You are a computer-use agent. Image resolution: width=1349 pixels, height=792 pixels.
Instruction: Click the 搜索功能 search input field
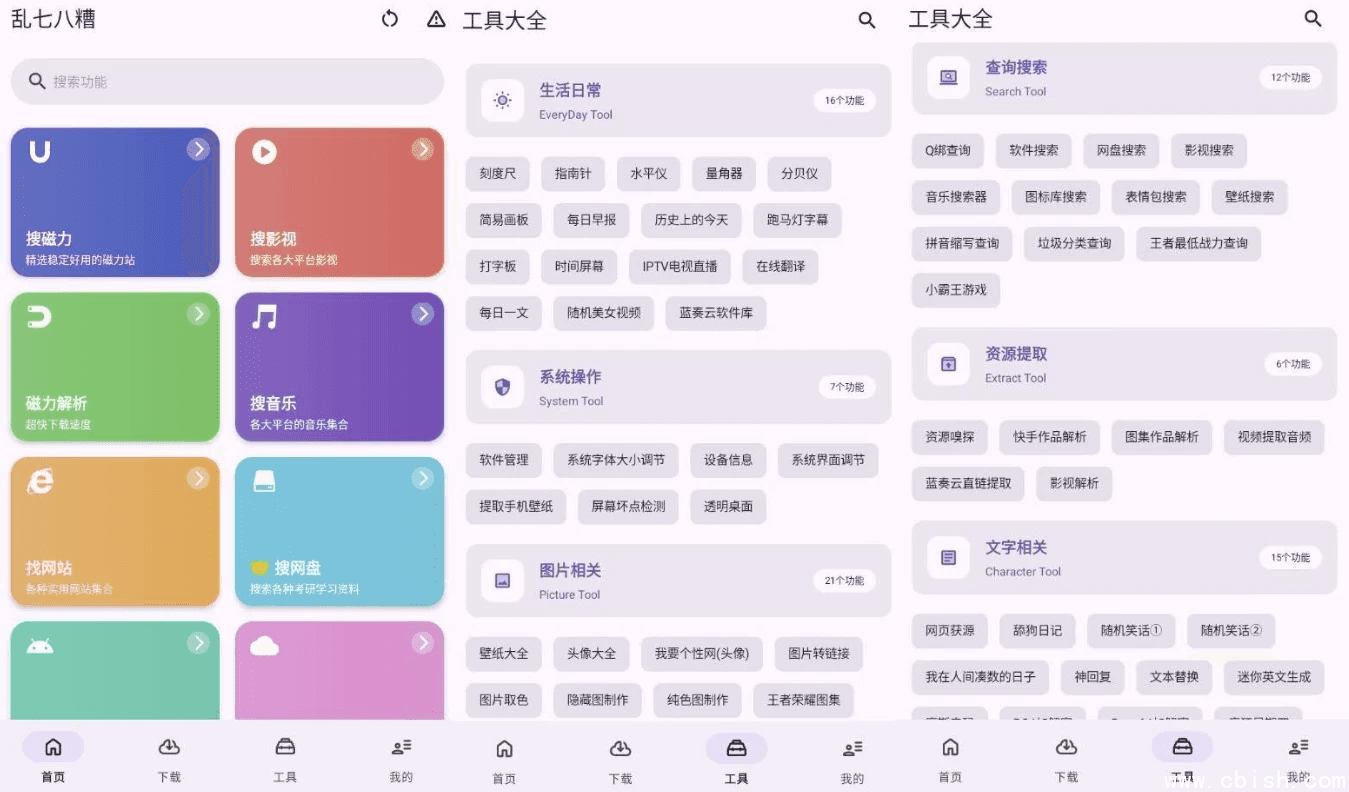click(x=226, y=80)
